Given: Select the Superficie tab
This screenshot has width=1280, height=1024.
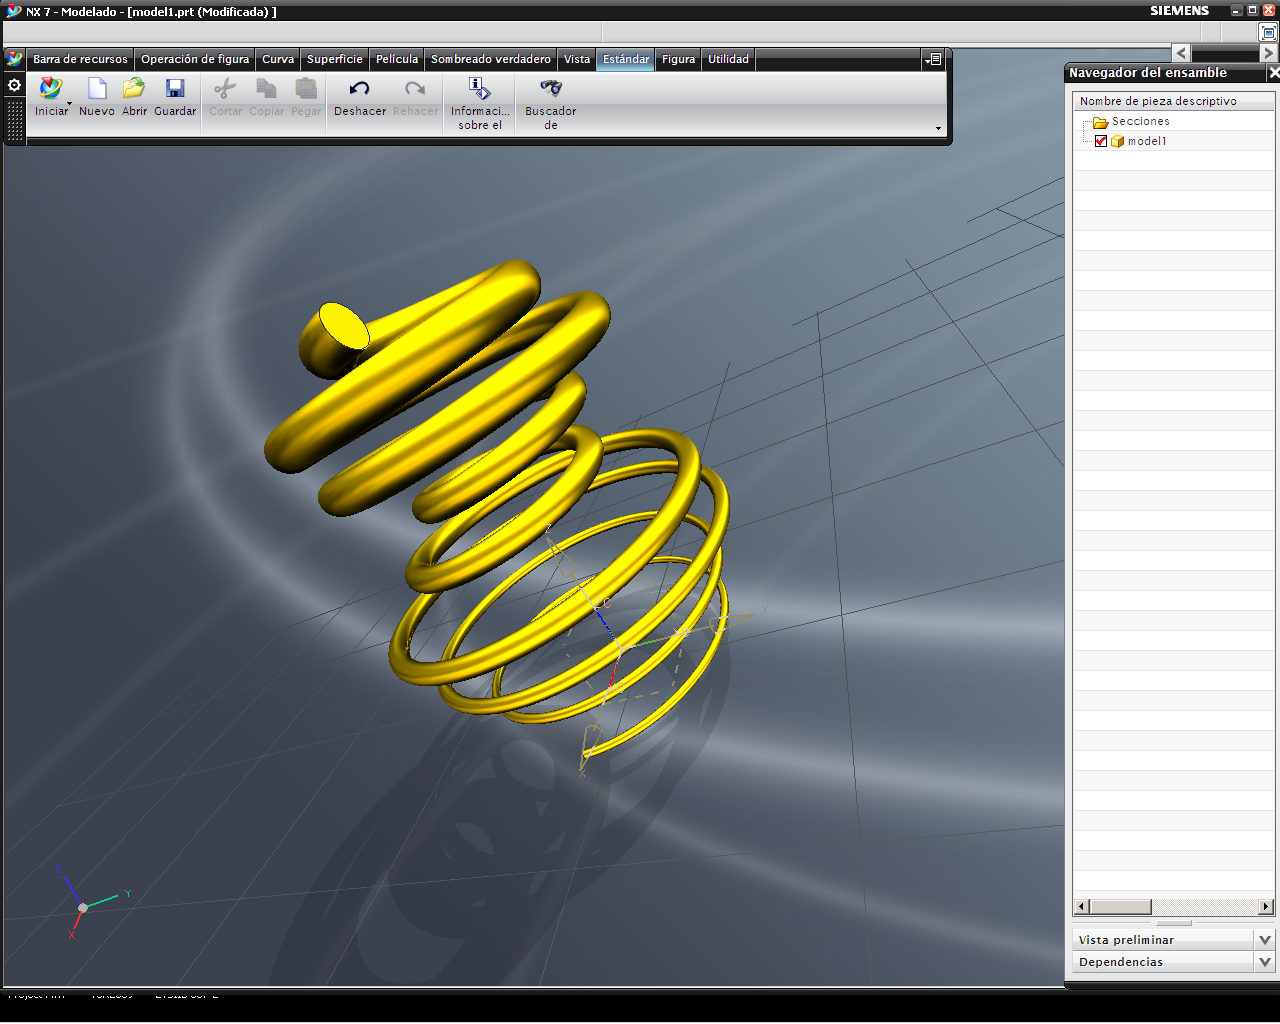Looking at the screenshot, I should (335, 59).
